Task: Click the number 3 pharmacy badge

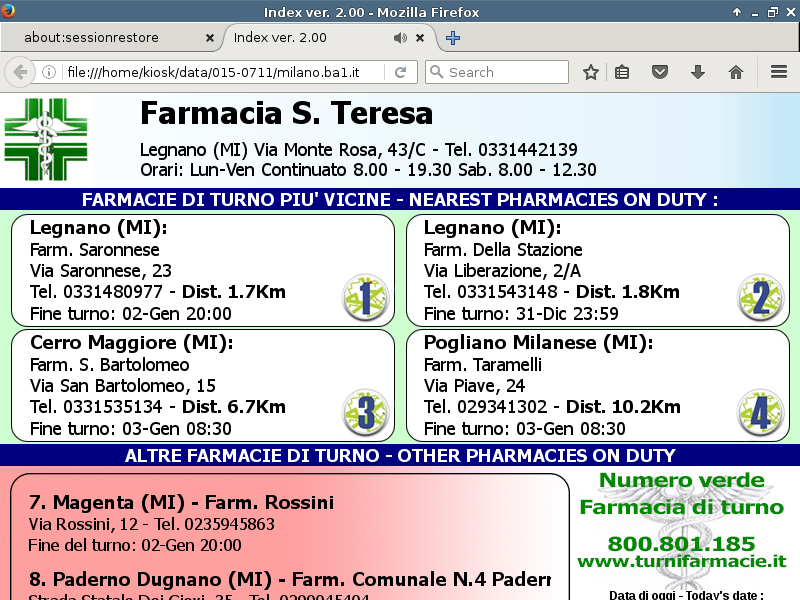Action: [364, 412]
